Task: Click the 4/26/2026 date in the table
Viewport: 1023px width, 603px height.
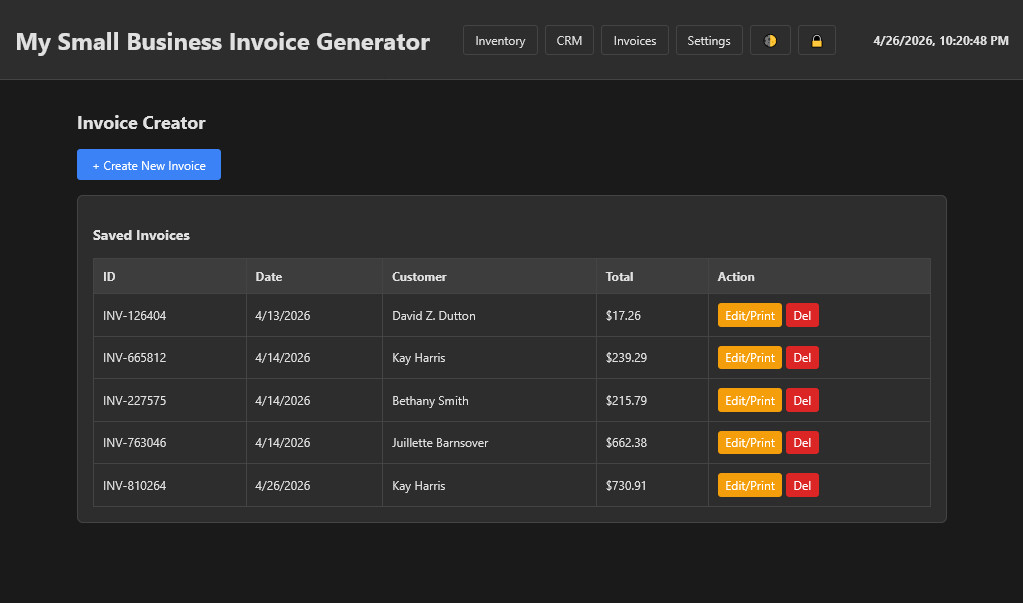Action: [x=282, y=486]
